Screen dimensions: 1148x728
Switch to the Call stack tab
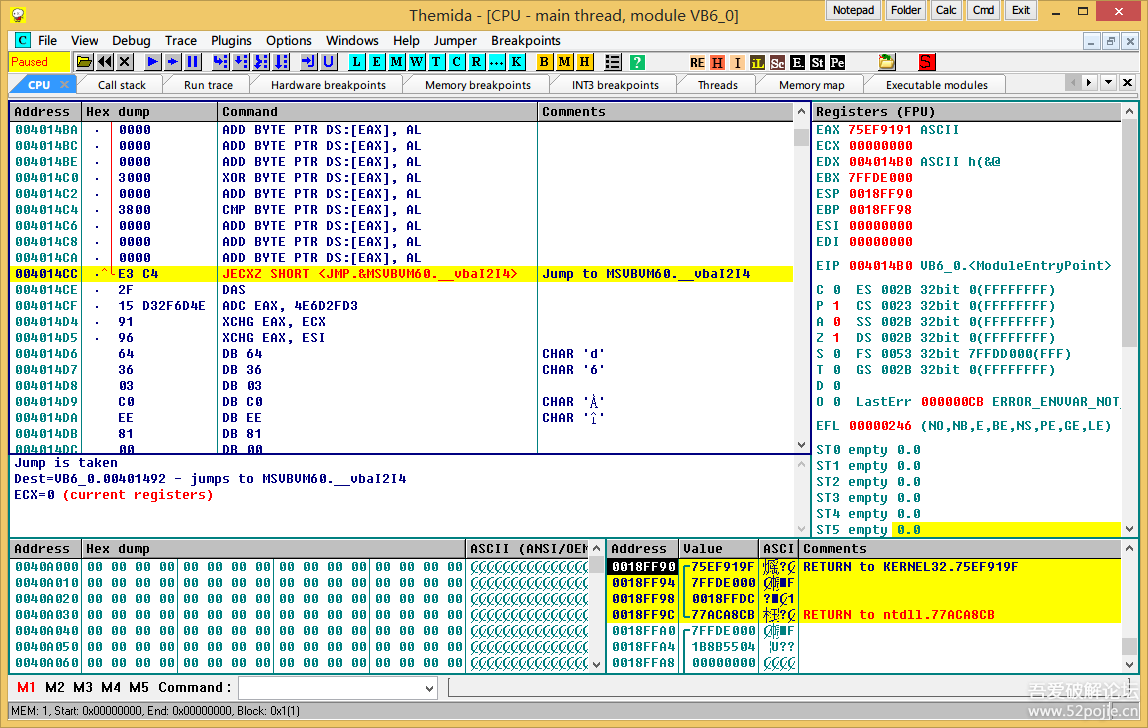(122, 85)
